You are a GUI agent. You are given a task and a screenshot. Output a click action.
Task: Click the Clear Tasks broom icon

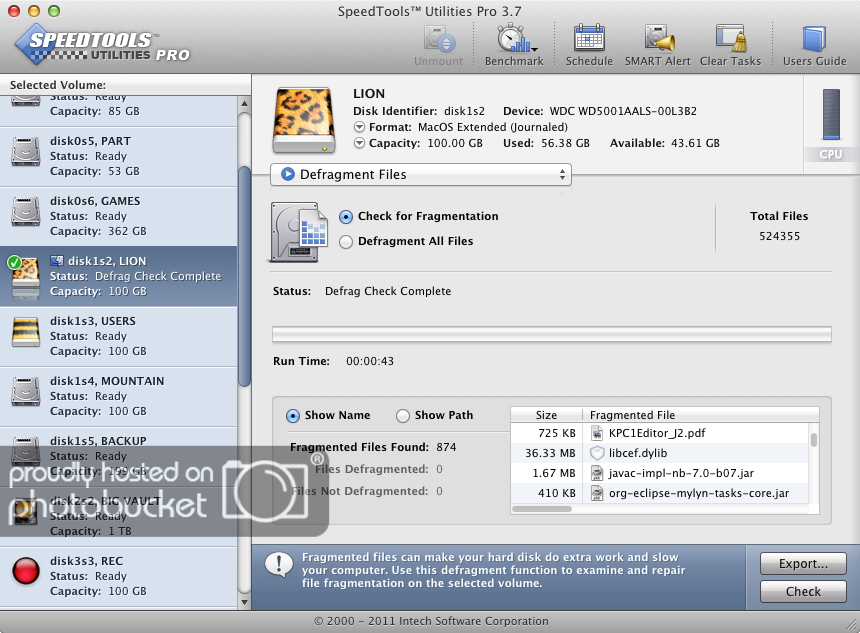[730, 39]
